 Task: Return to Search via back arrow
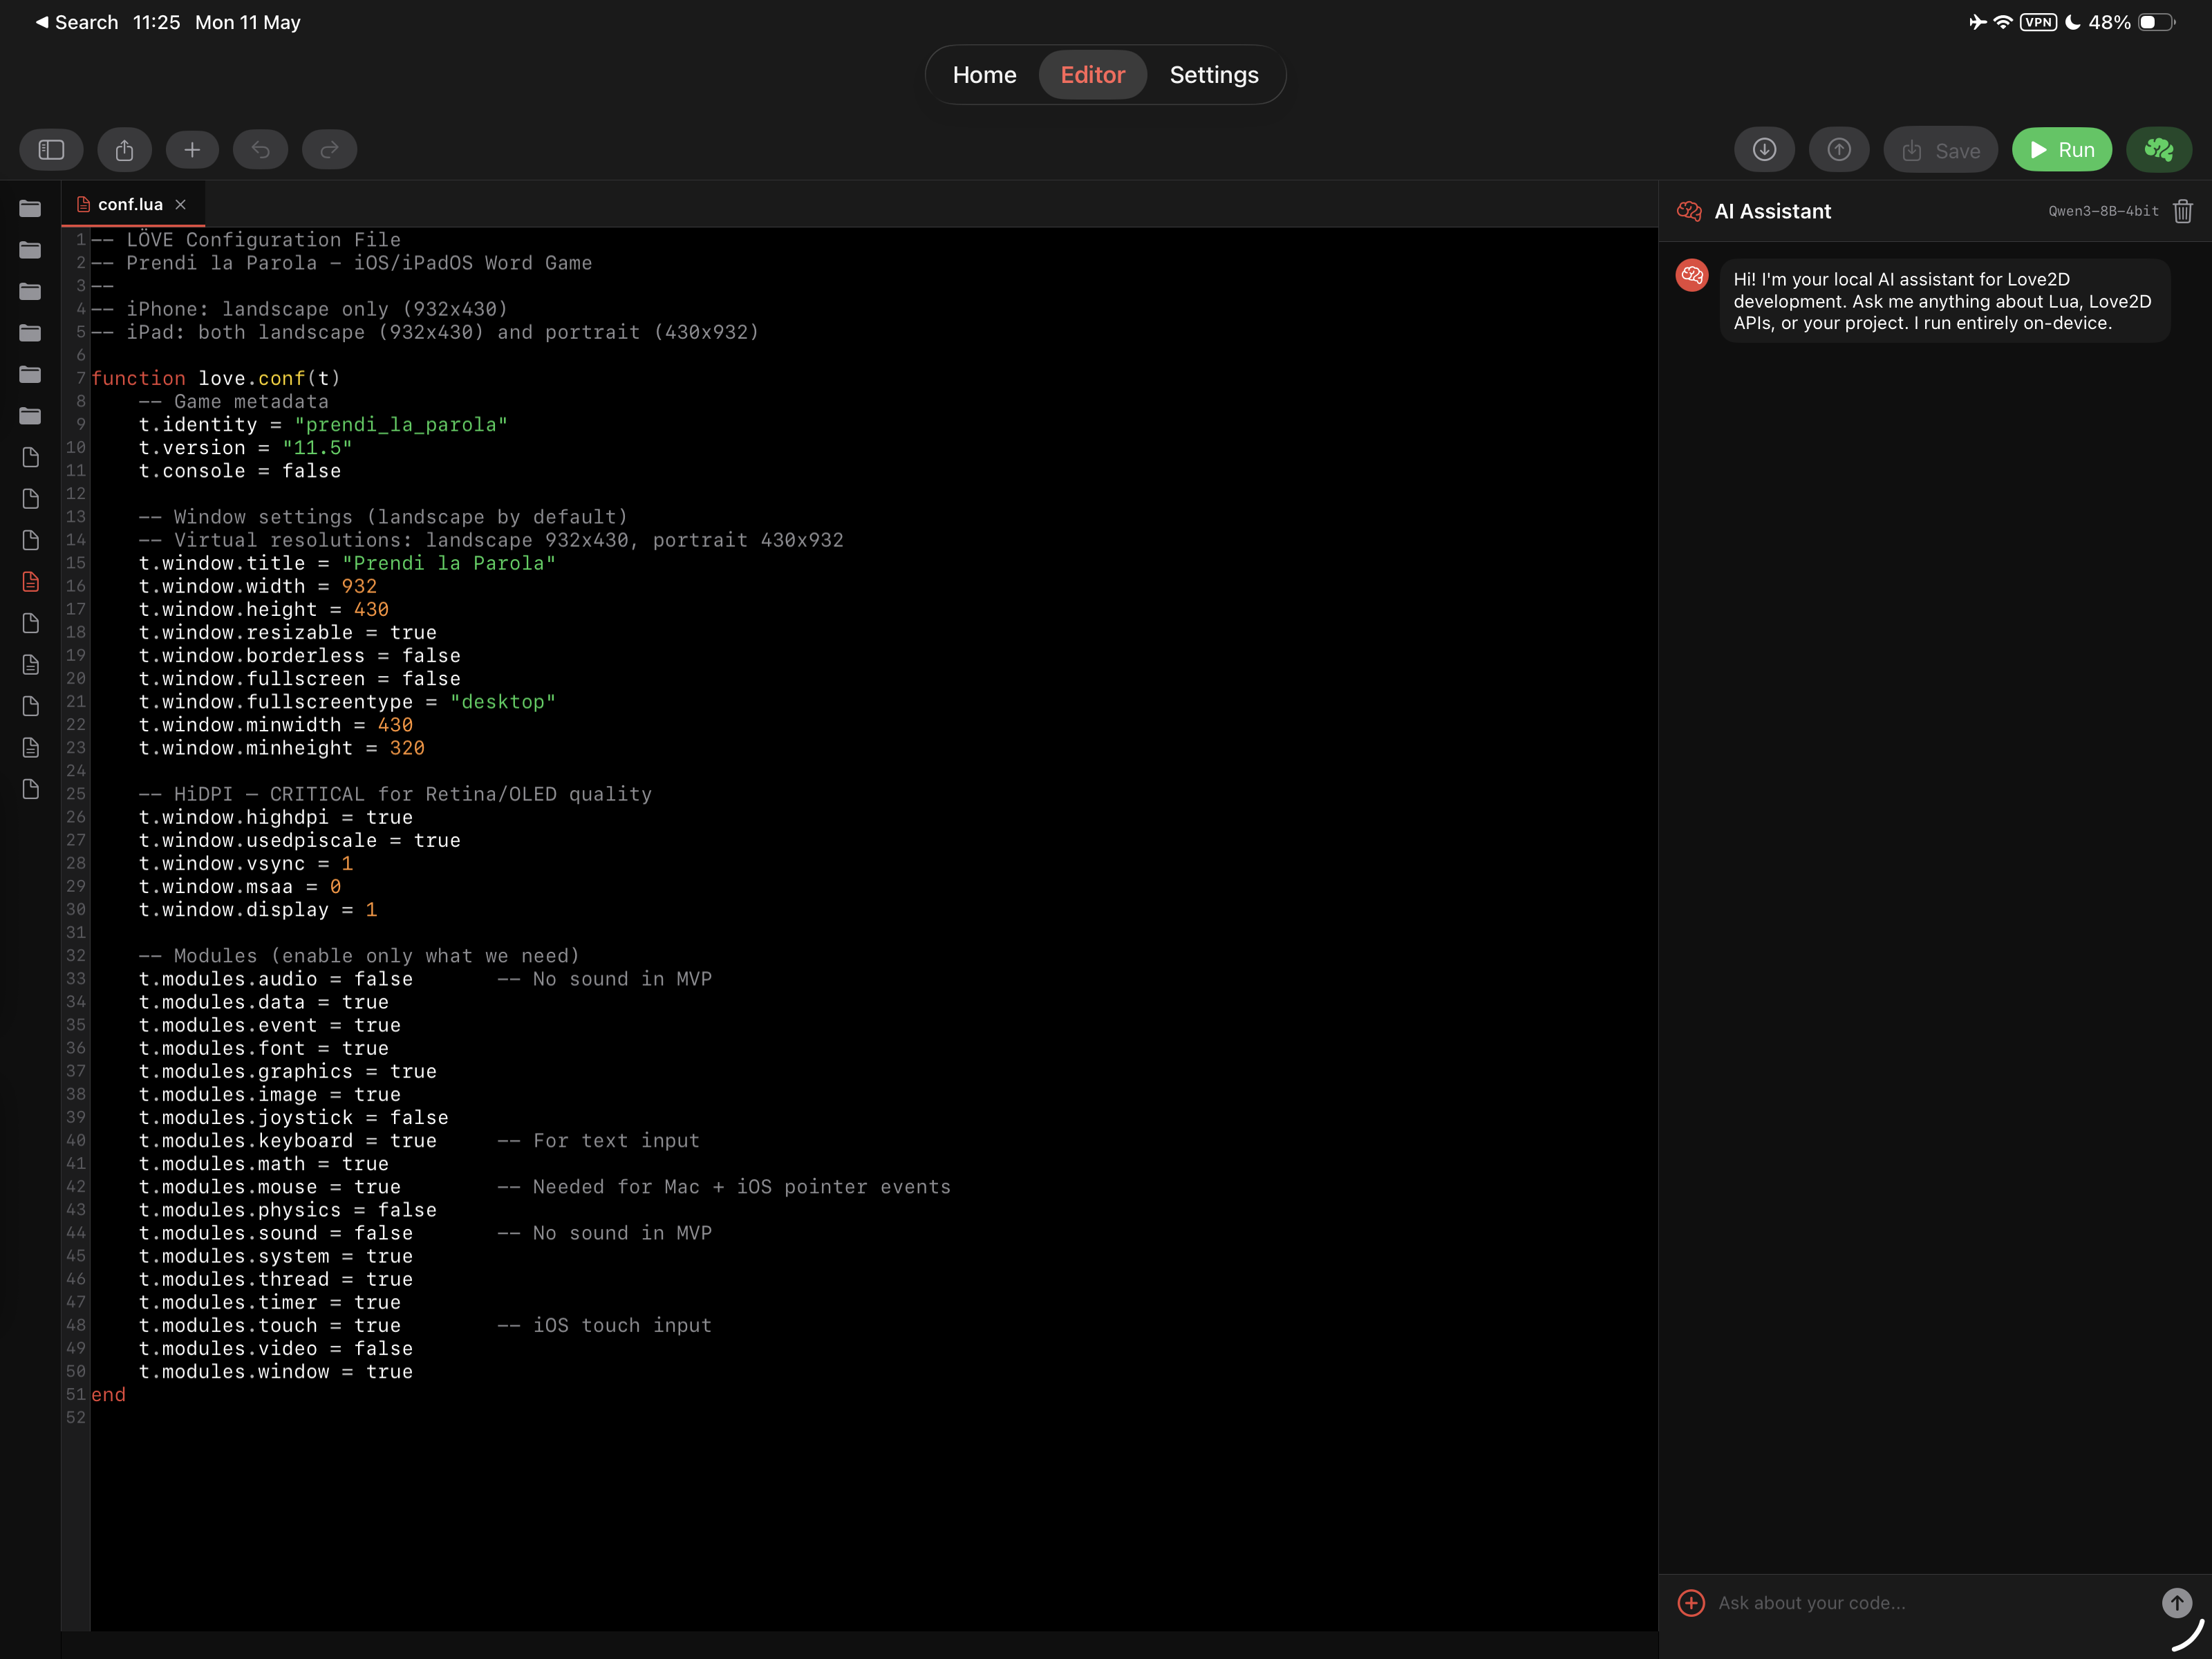(76, 22)
